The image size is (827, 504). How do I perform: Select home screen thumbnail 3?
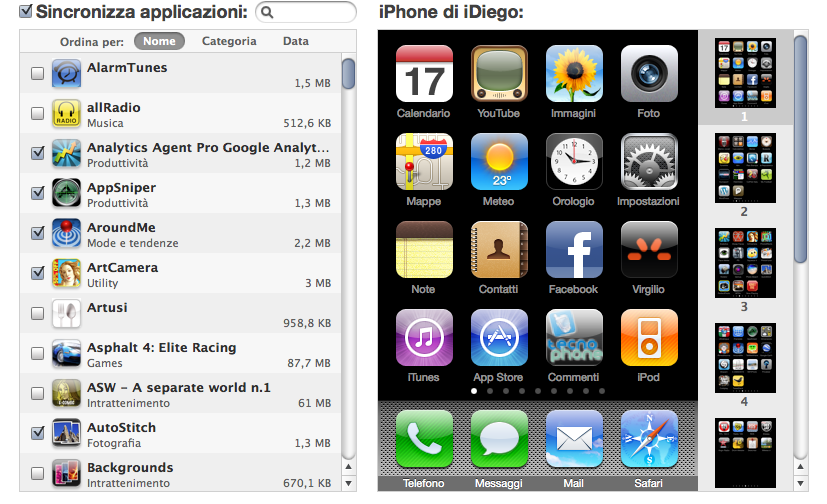coord(744,264)
